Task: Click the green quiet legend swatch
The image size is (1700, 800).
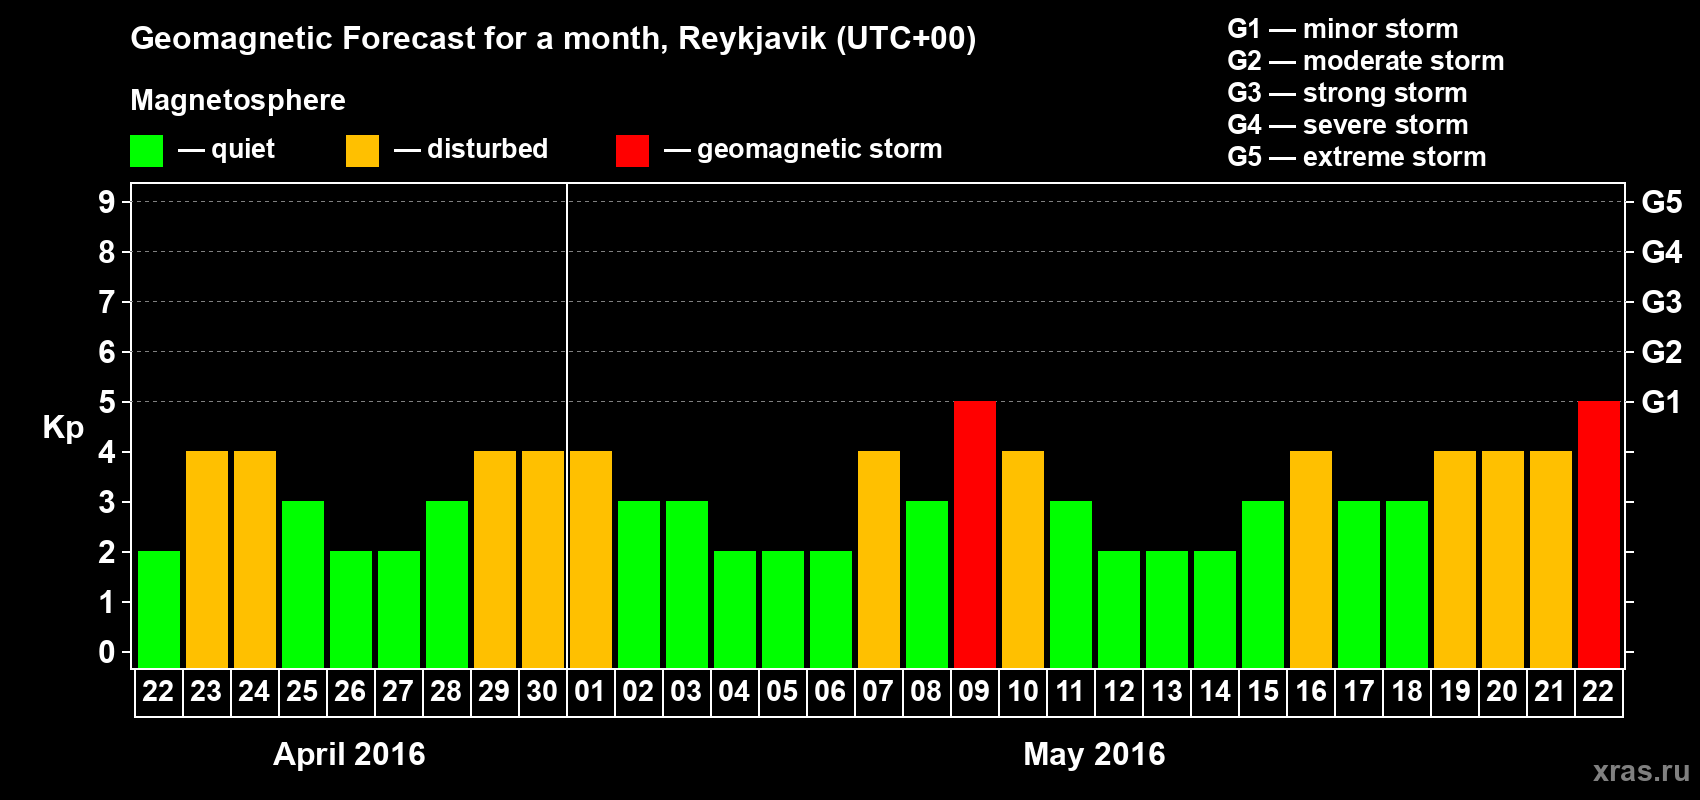Action: [x=147, y=151]
